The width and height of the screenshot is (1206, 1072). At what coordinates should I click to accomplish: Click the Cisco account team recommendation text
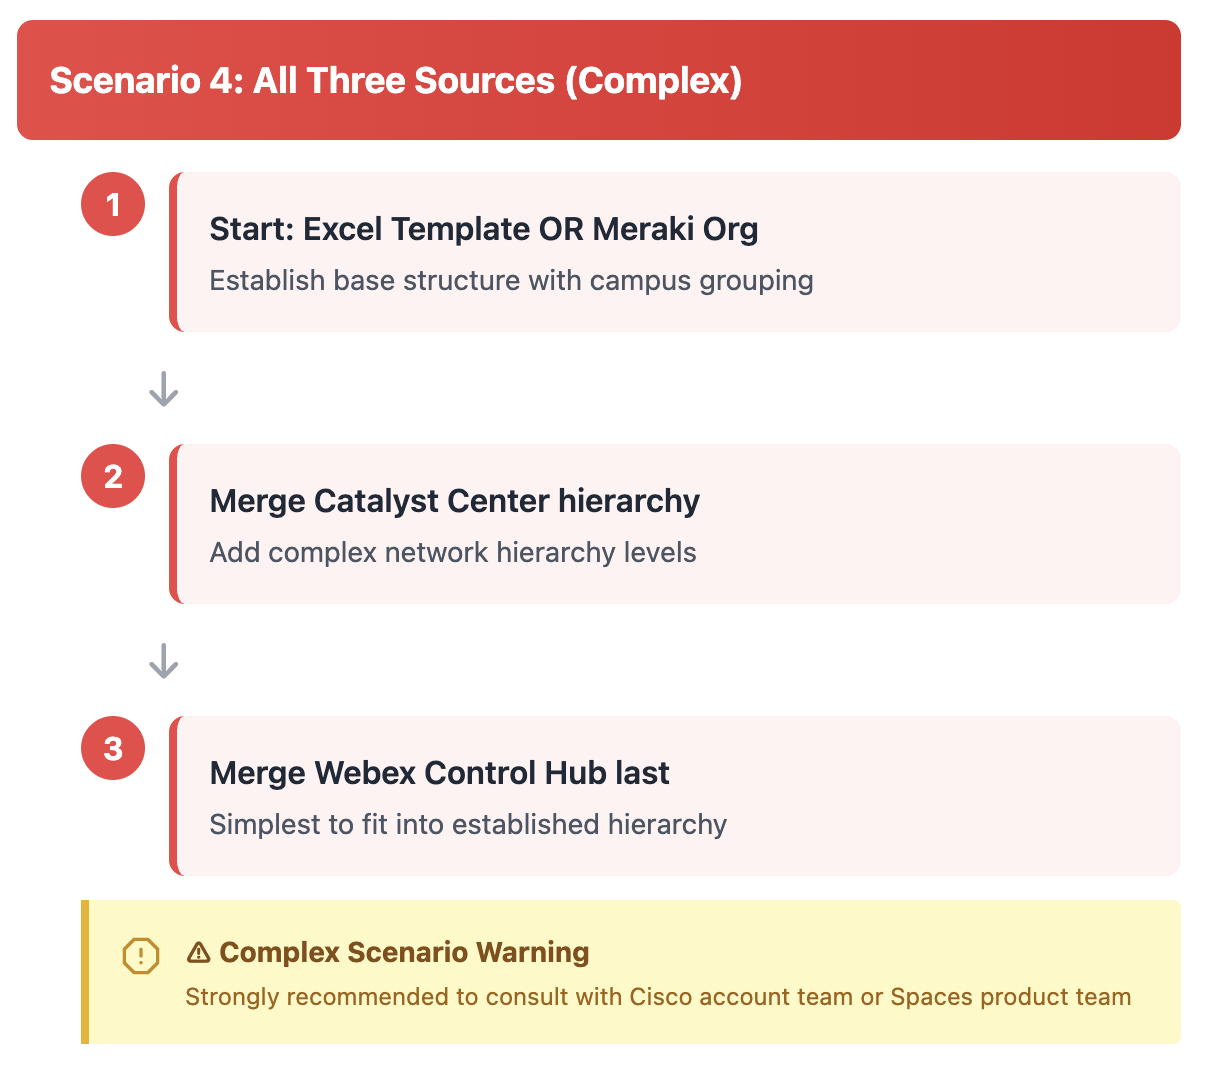(658, 997)
